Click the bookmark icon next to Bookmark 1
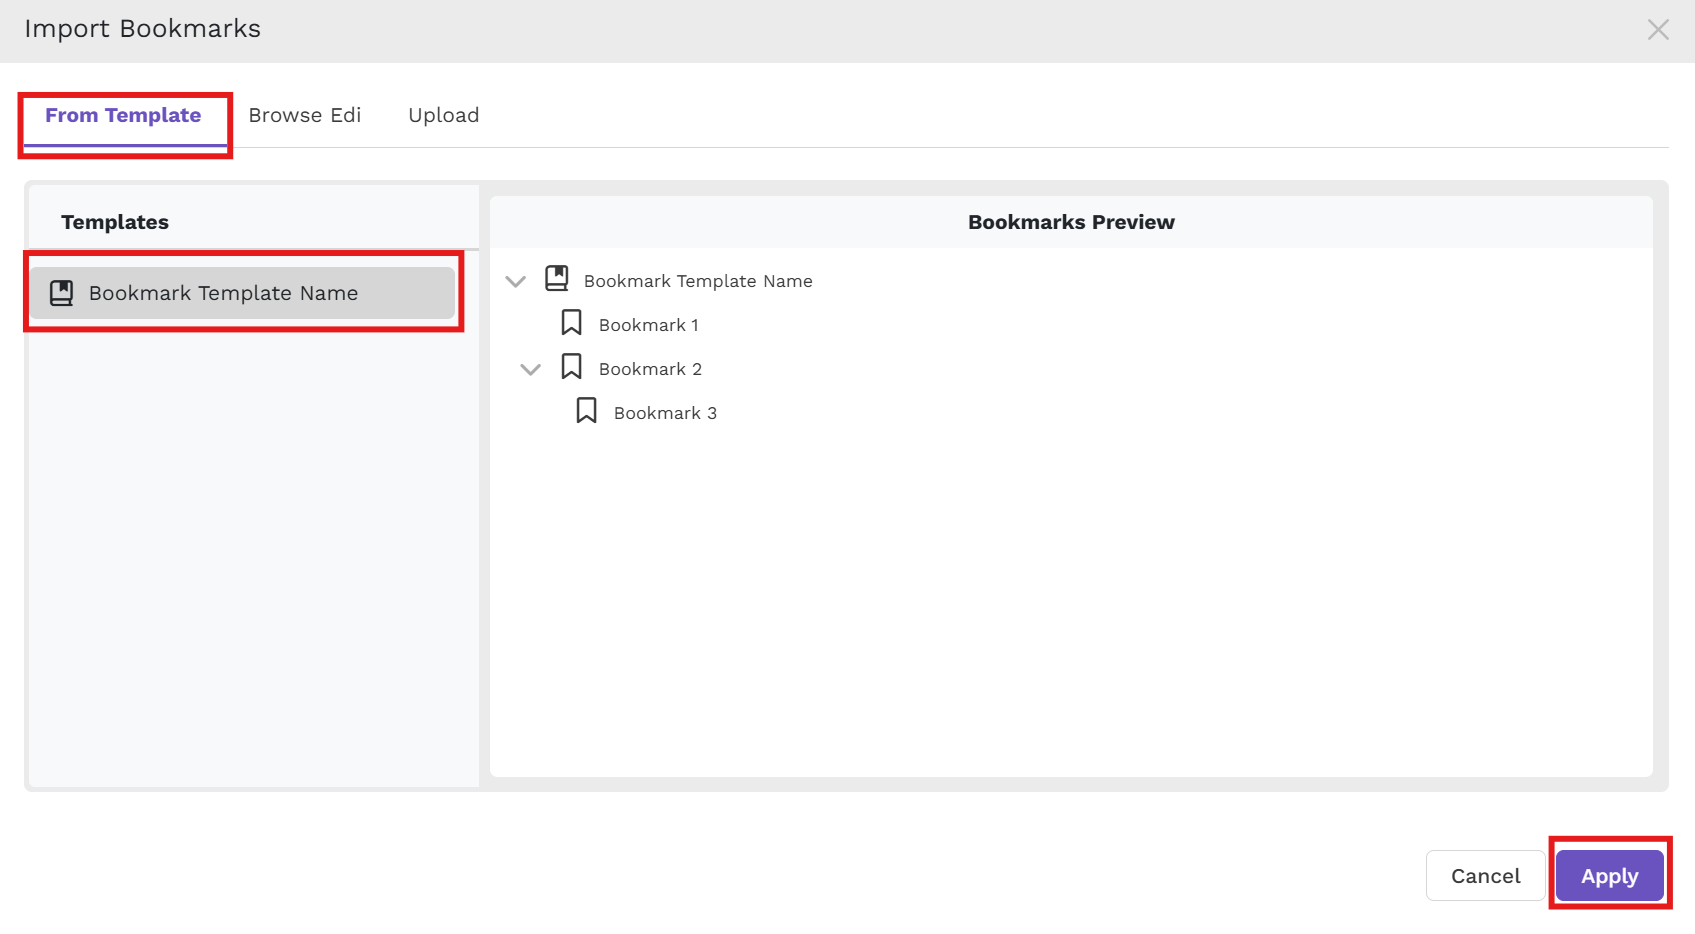This screenshot has height=934, width=1695. (571, 322)
